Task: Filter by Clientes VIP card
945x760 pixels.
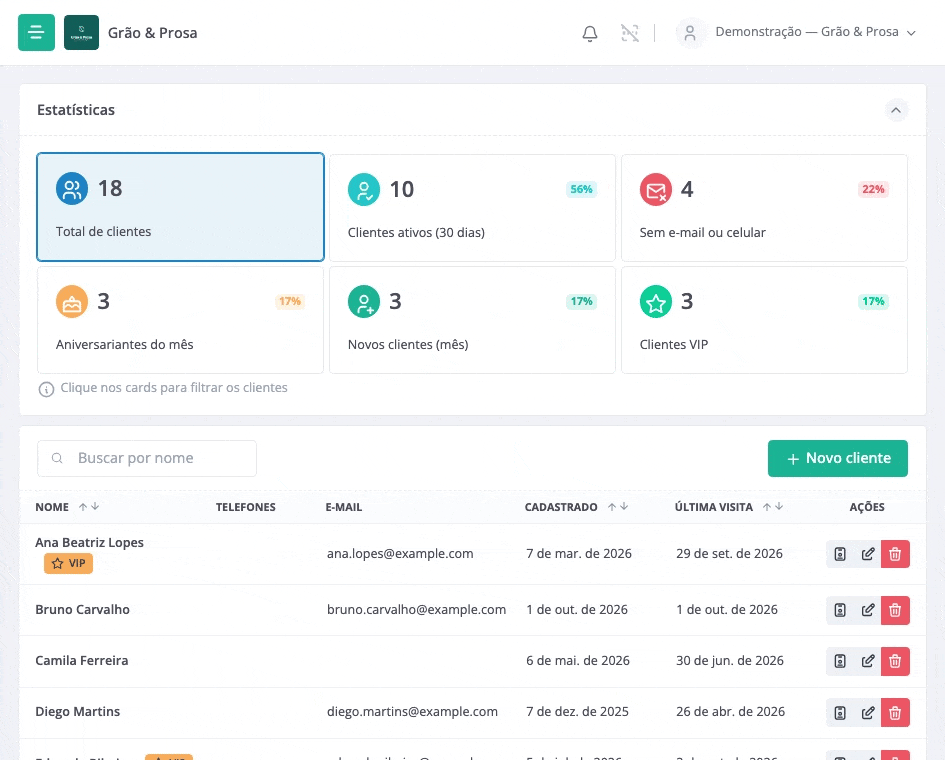Action: (x=764, y=320)
